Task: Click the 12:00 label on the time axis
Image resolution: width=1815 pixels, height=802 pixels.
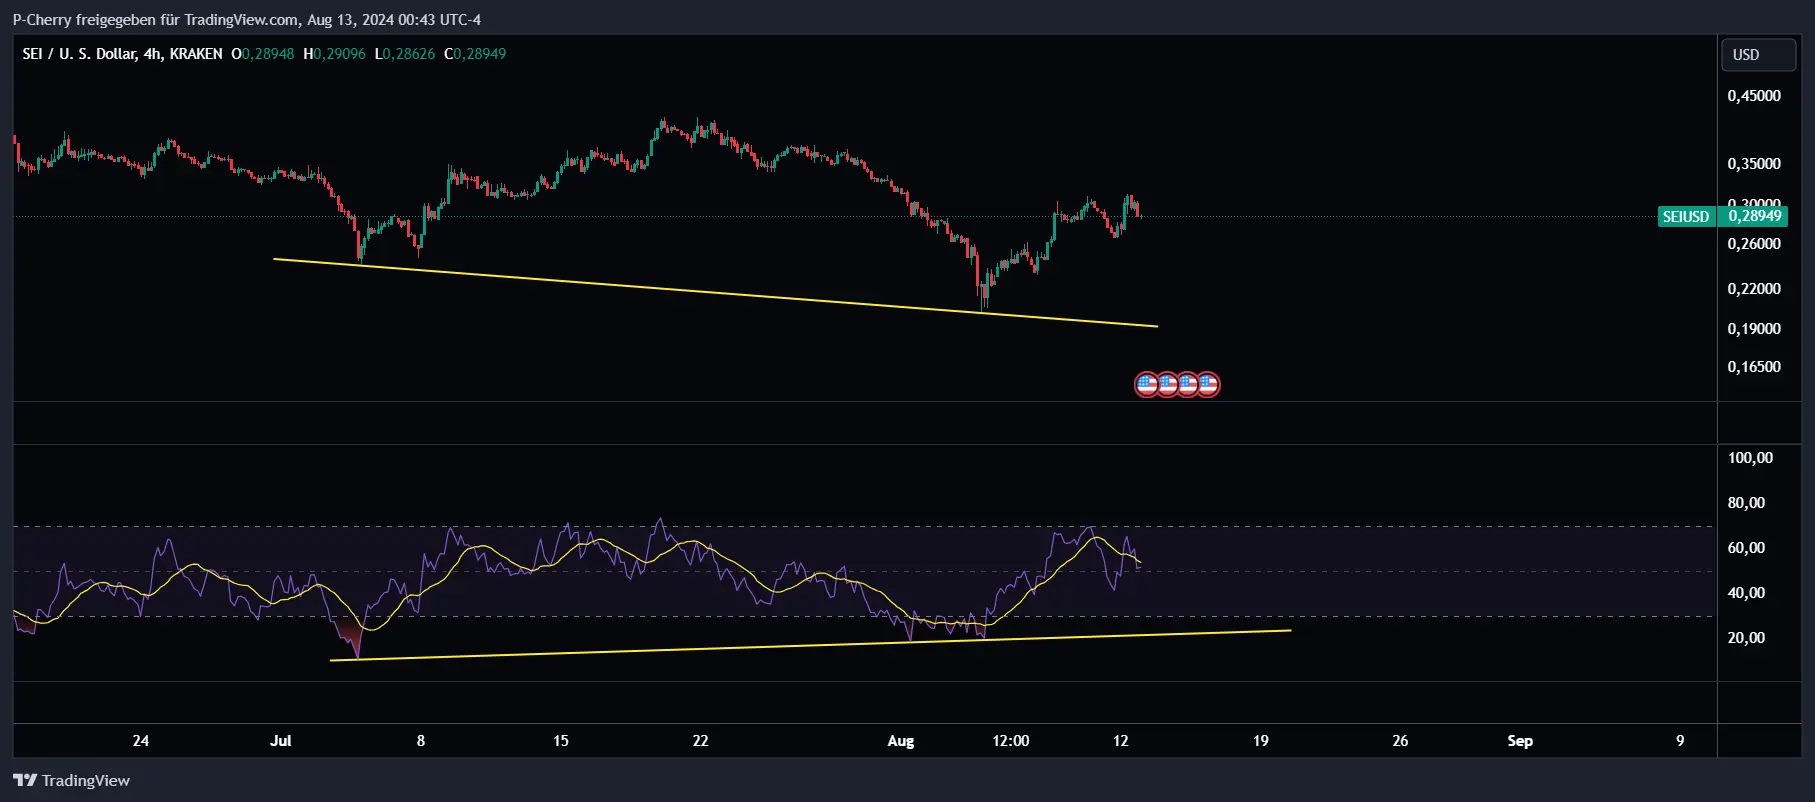Action: coord(1011,741)
